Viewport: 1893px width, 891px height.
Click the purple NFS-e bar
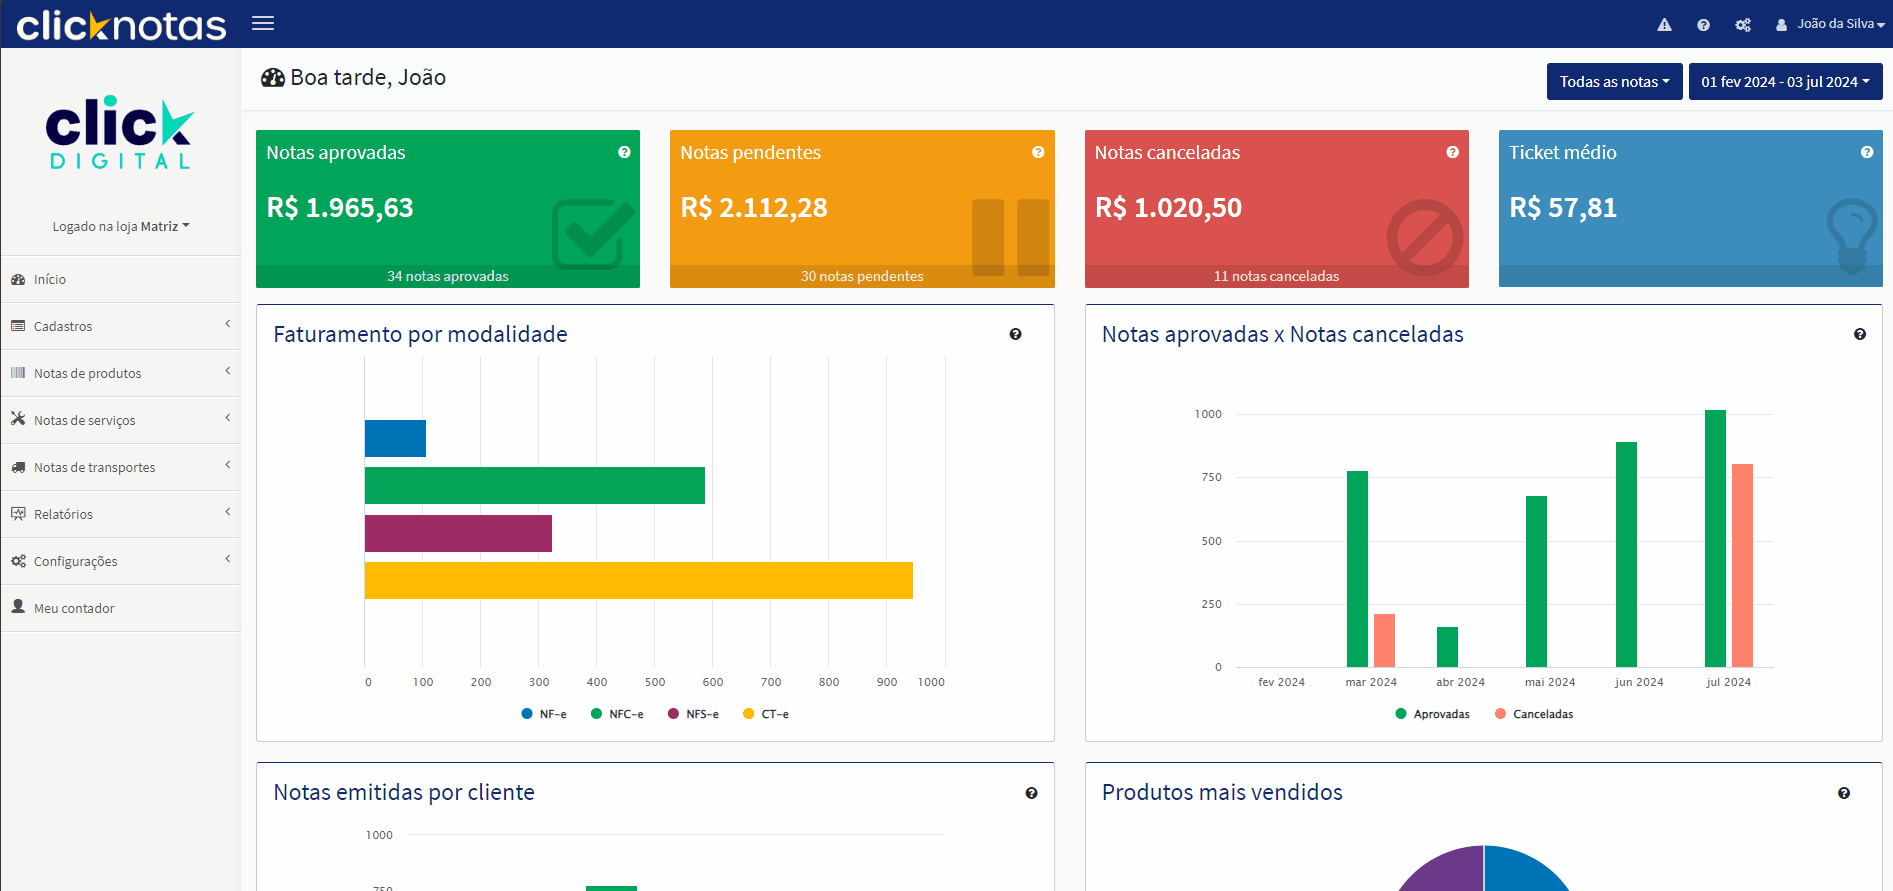(x=458, y=533)
